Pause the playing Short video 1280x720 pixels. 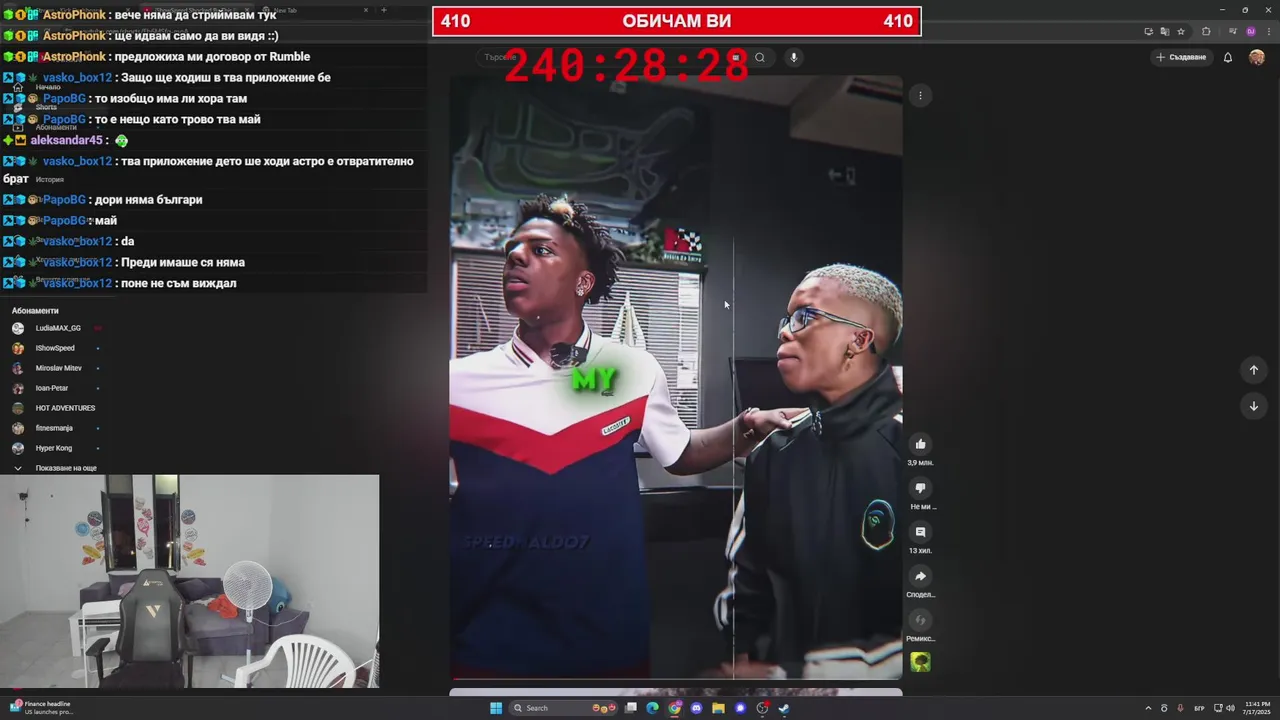(x=676, y=378)
